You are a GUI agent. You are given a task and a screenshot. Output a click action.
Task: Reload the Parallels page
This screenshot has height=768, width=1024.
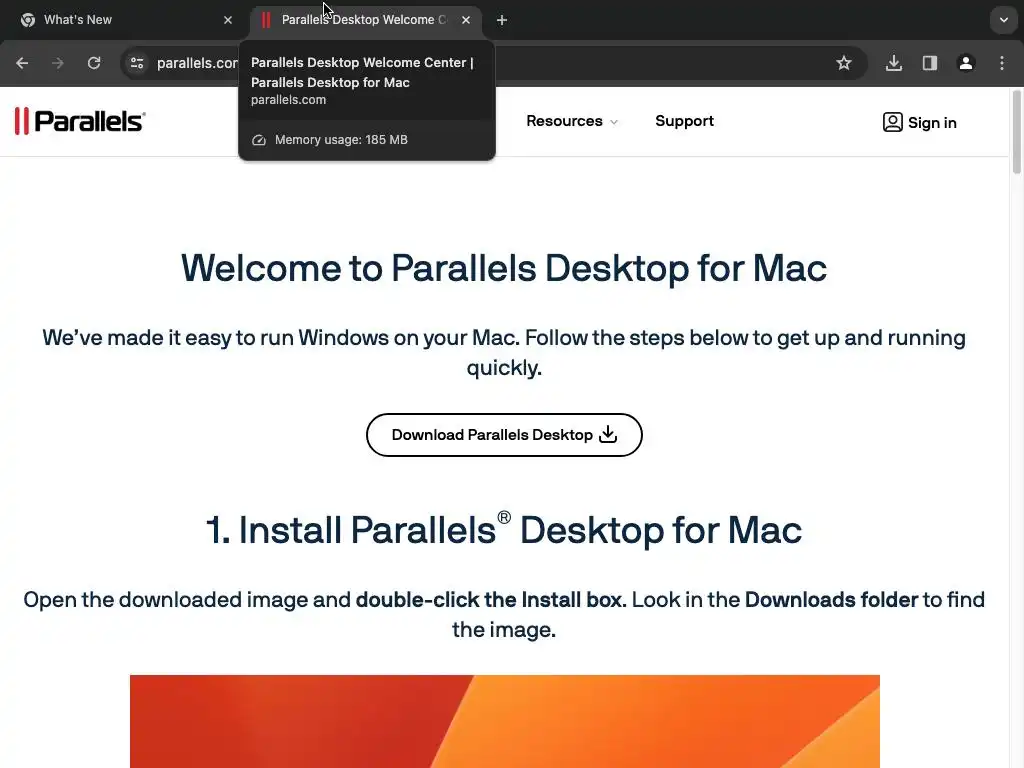pyautogui.click(x=94, y=63)
